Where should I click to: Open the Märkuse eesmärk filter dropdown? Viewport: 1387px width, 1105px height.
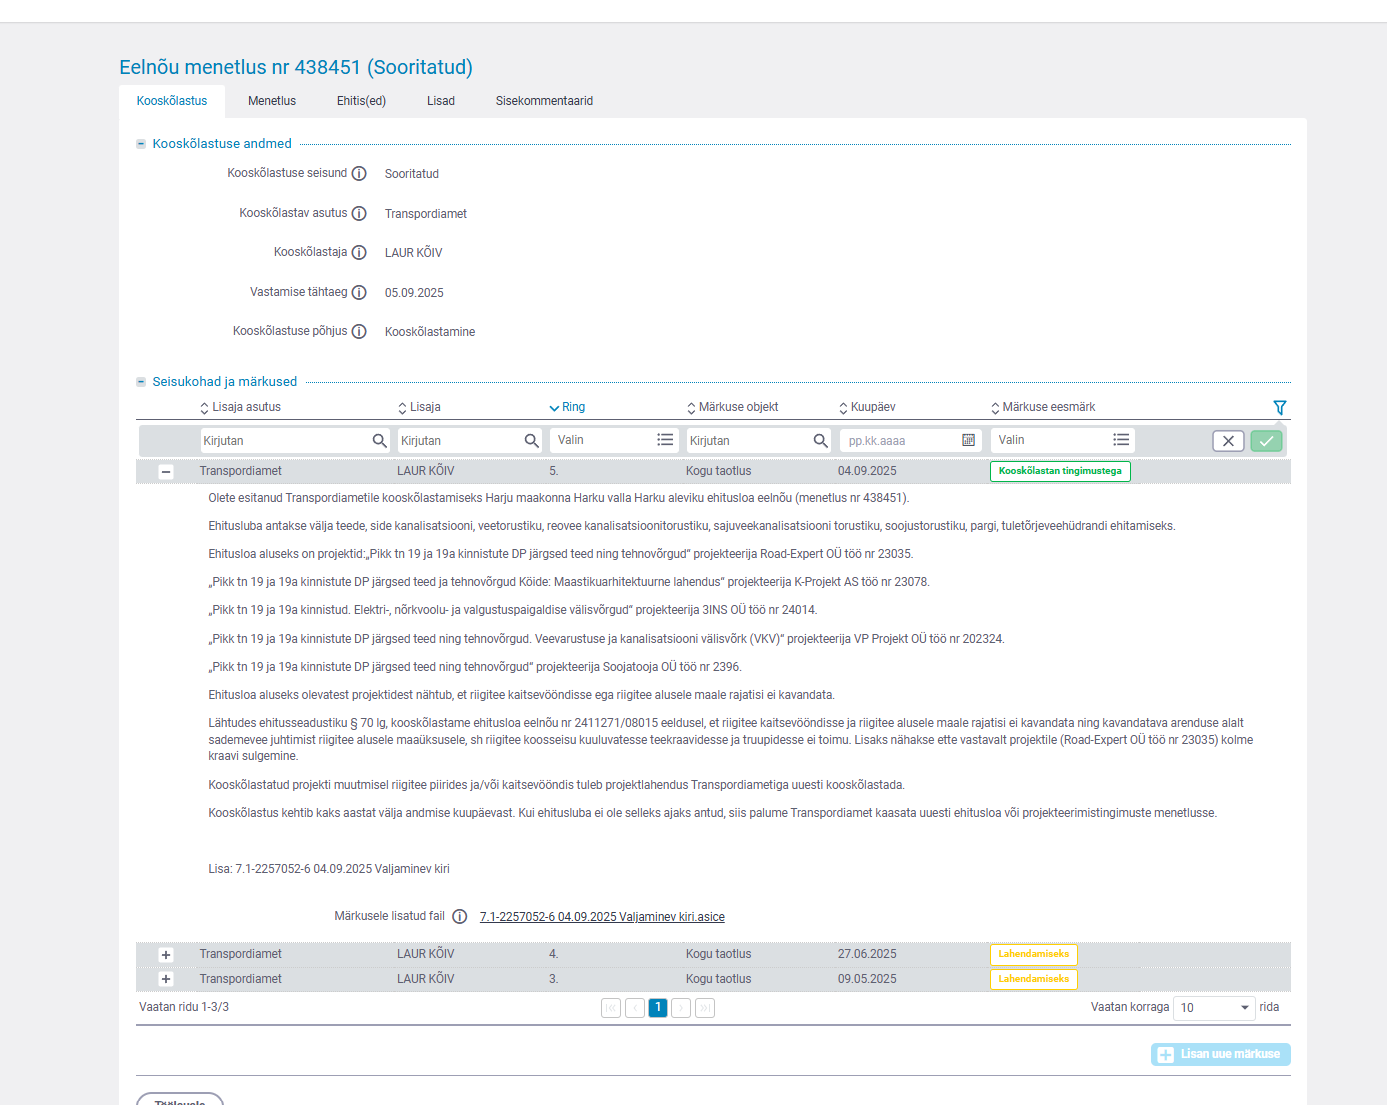pyautogui.click(x=1062, y=441)
